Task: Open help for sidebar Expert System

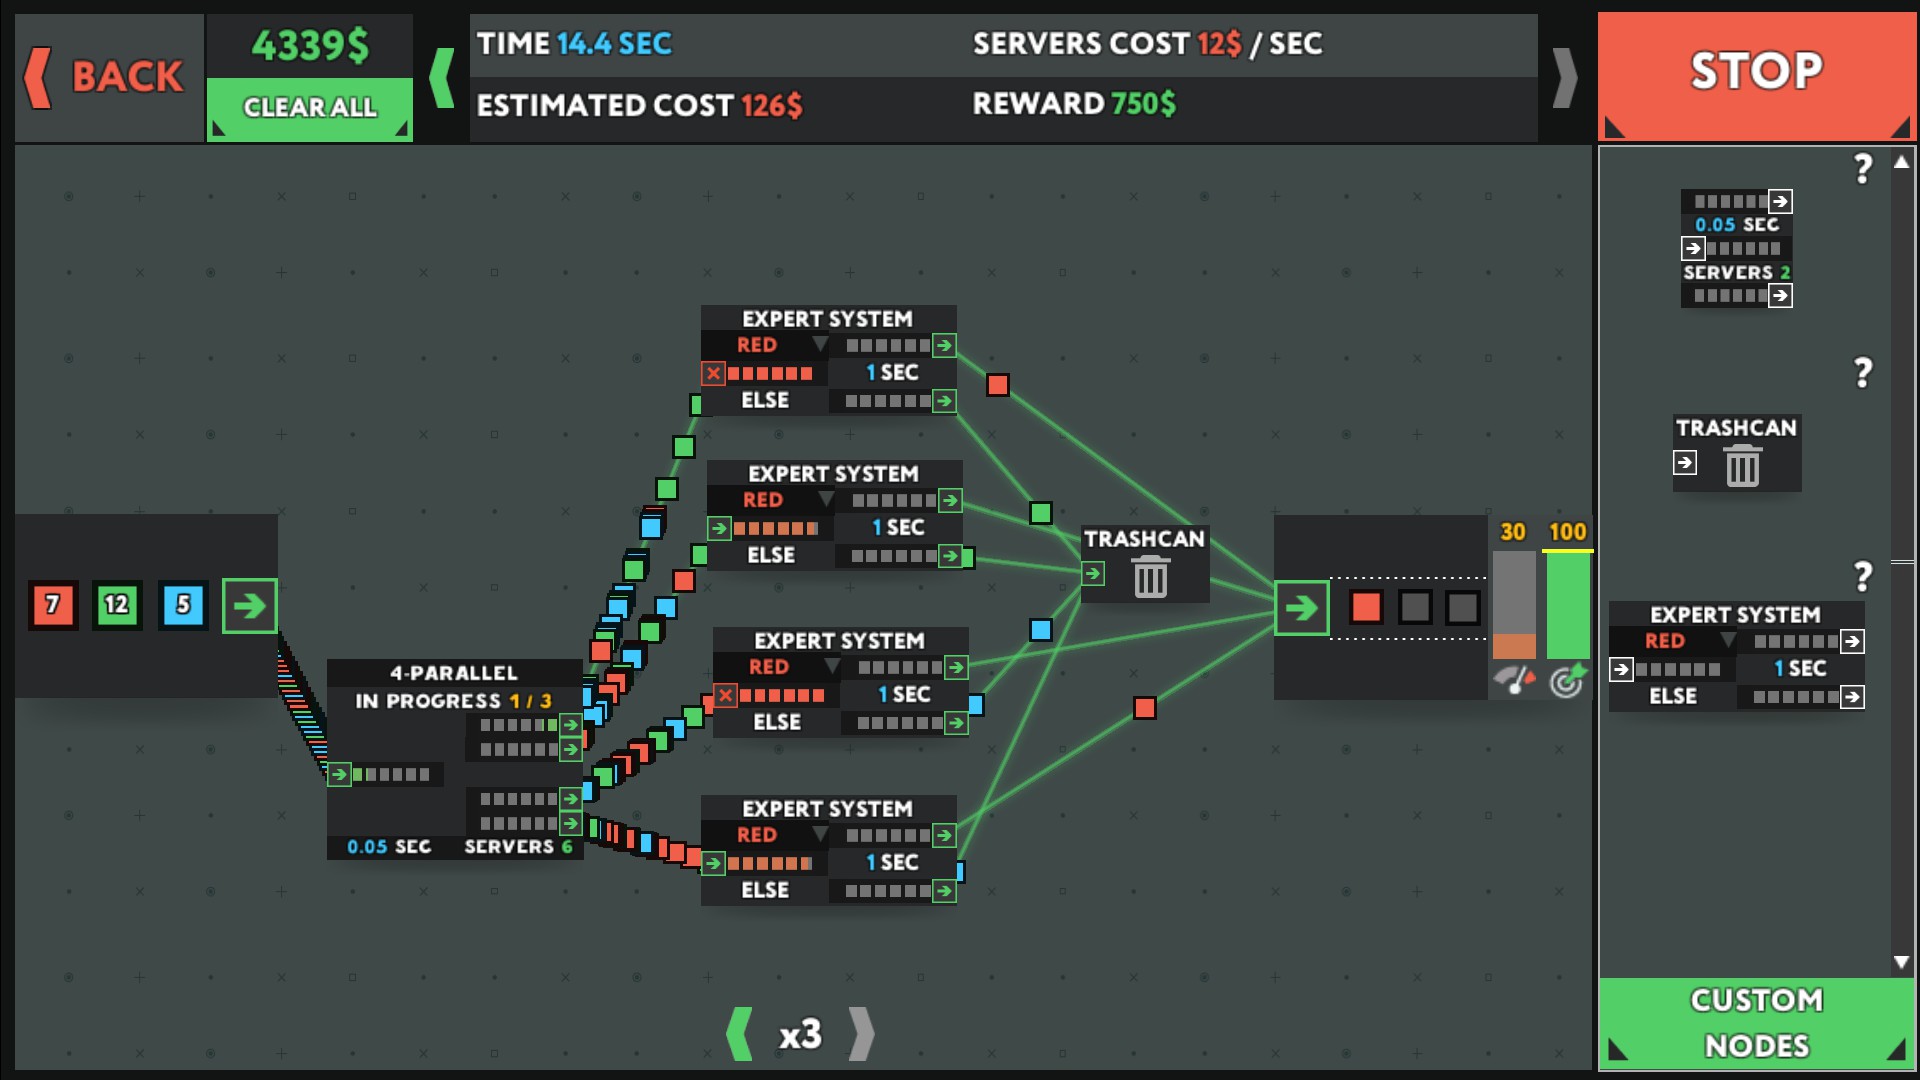Action: coord(1862,576)
